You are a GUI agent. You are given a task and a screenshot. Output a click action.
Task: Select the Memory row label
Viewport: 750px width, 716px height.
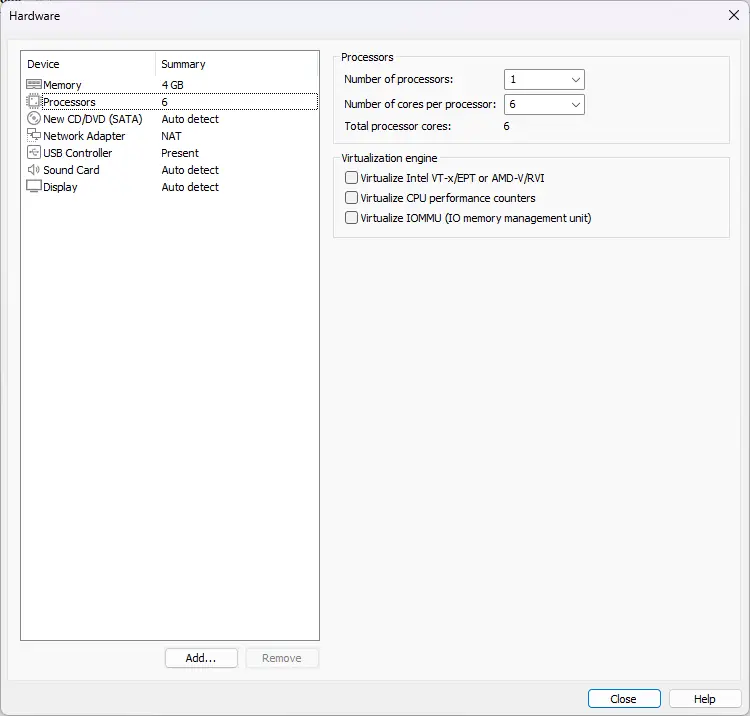[62, 85]
